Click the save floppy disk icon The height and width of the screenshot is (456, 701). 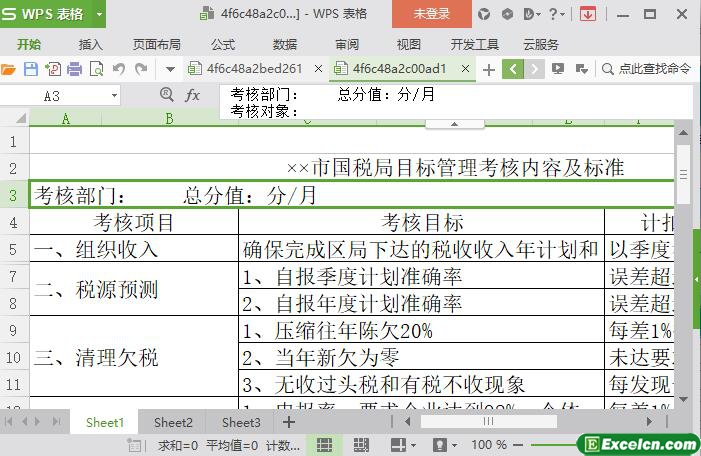click(30, 69)
